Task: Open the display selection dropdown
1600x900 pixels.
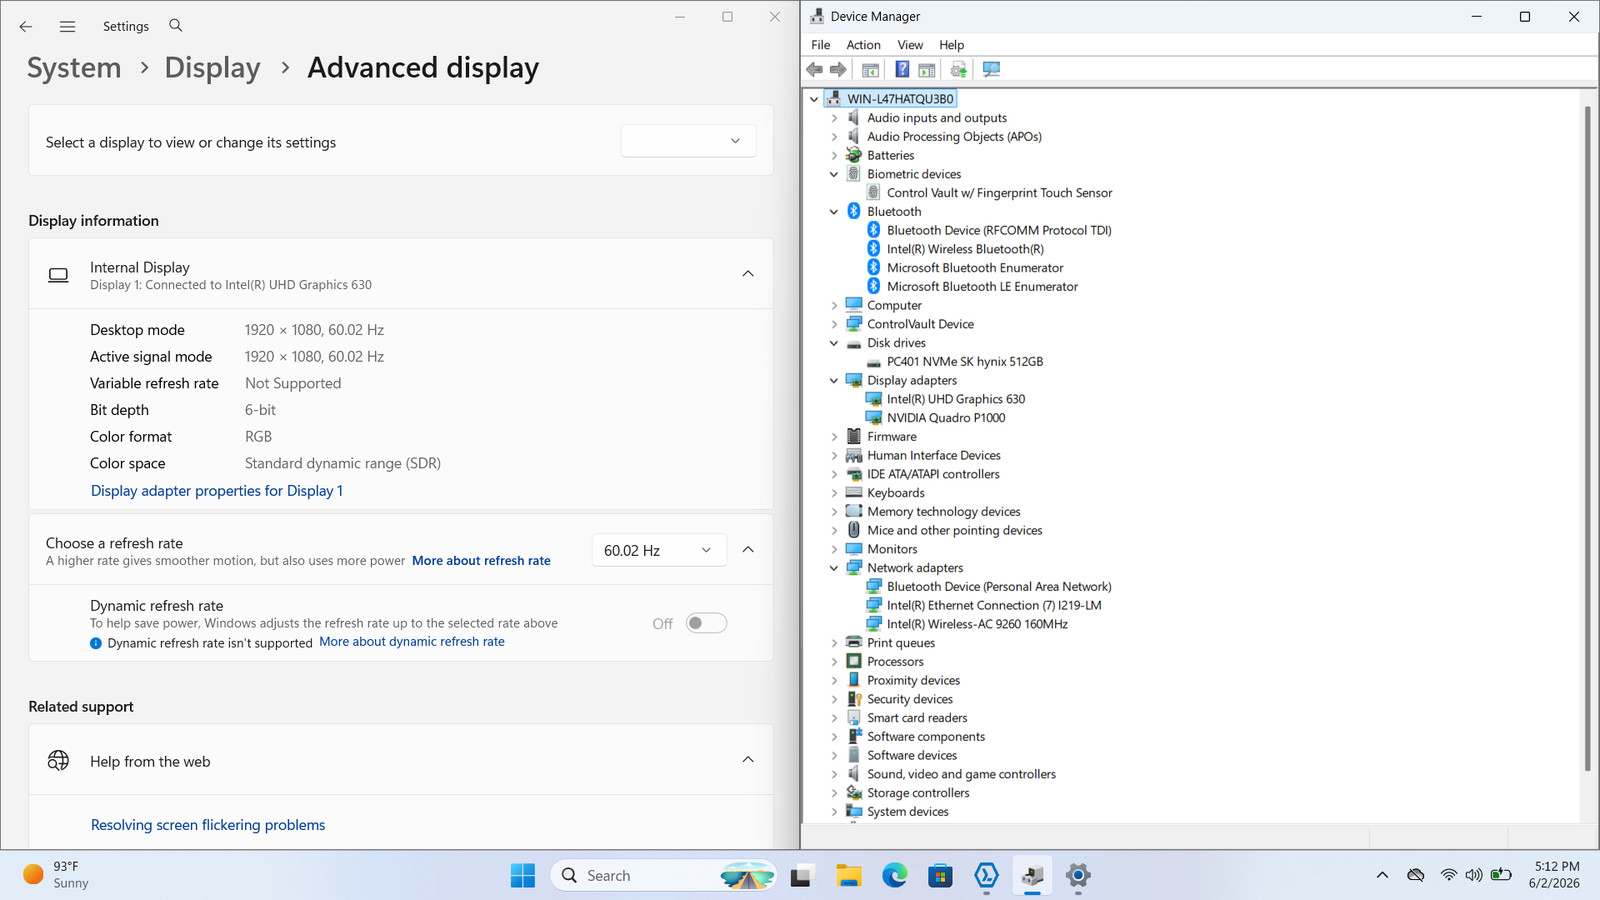Action: pos(688,141)
